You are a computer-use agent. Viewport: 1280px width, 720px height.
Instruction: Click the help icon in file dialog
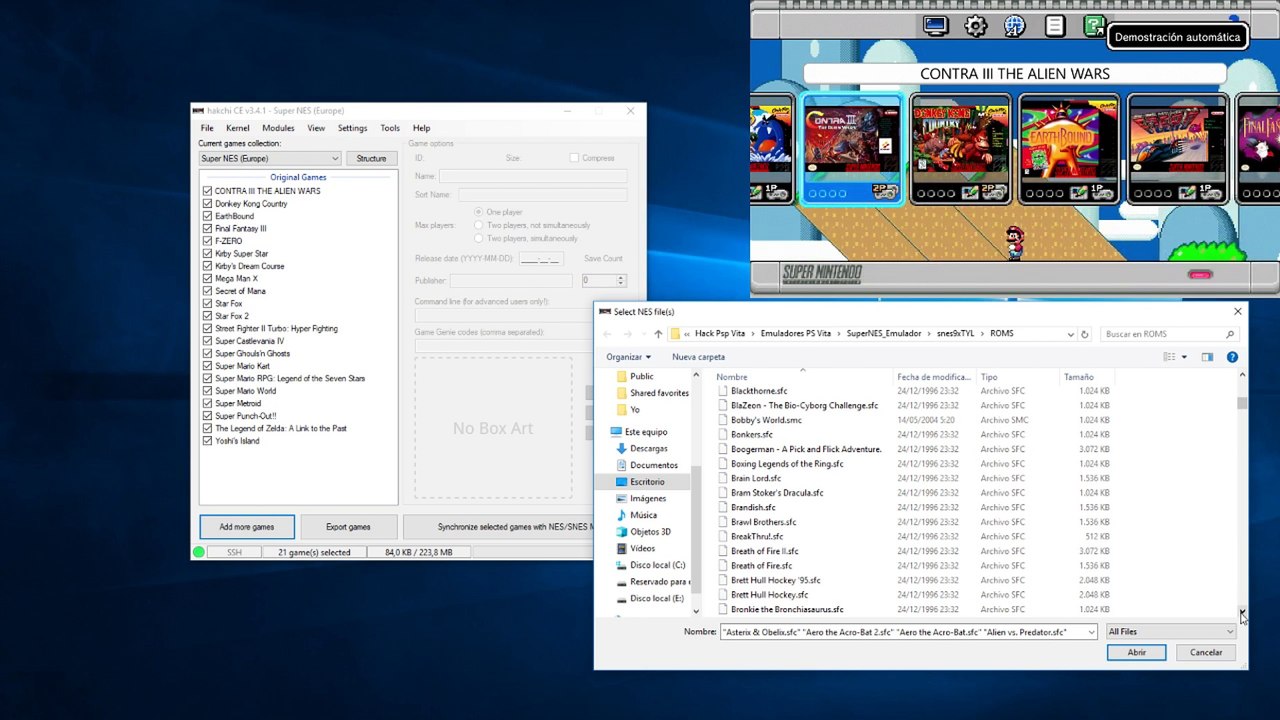(1232, 357)
